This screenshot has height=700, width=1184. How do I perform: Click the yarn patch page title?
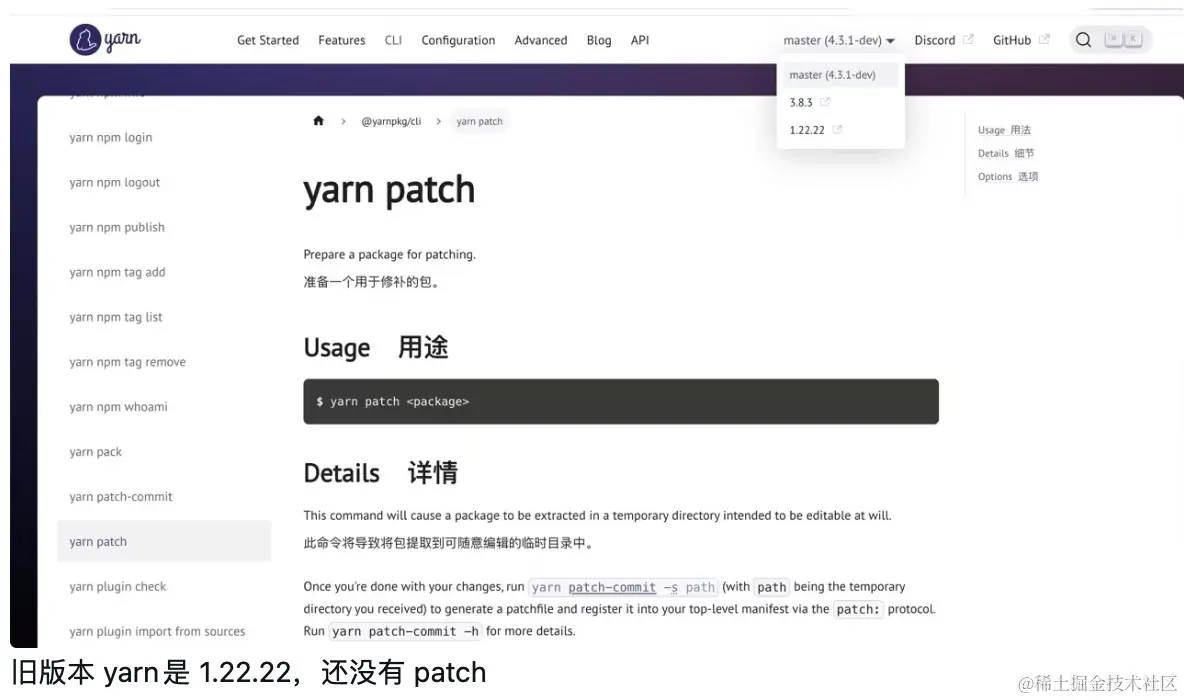(x=389, y=189)
